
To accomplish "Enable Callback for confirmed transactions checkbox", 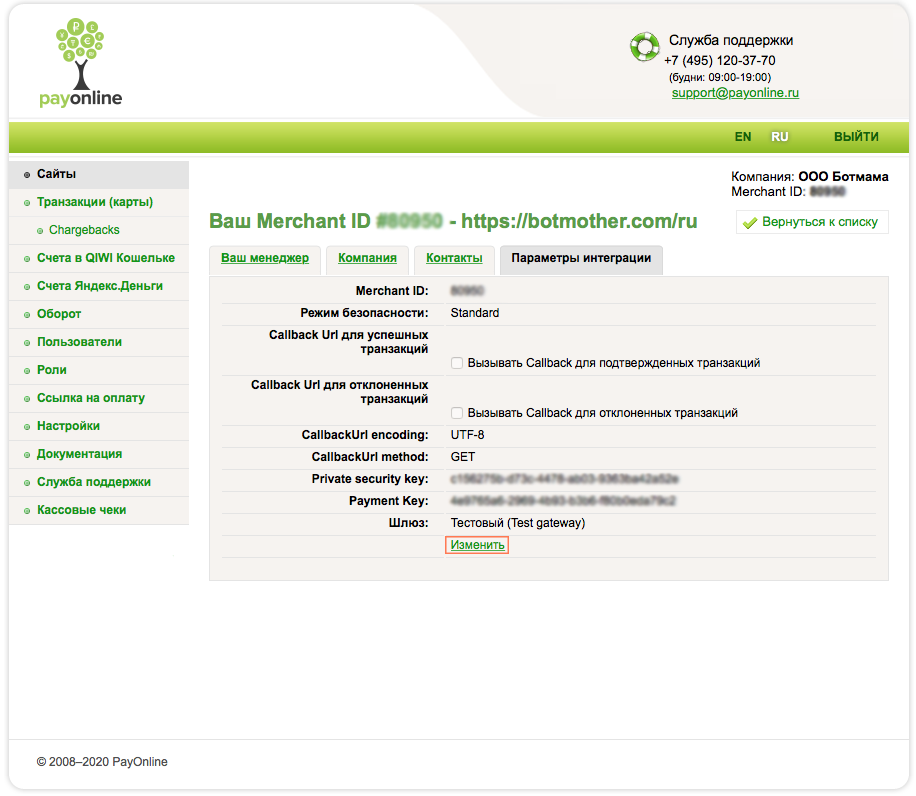I will pos(457,363).
